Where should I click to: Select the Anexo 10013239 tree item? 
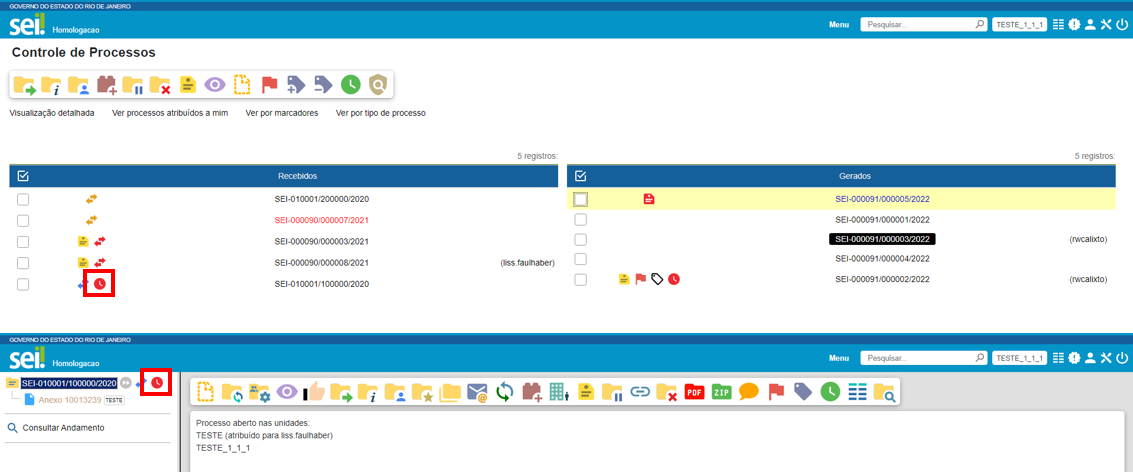(x=70, y=400)
